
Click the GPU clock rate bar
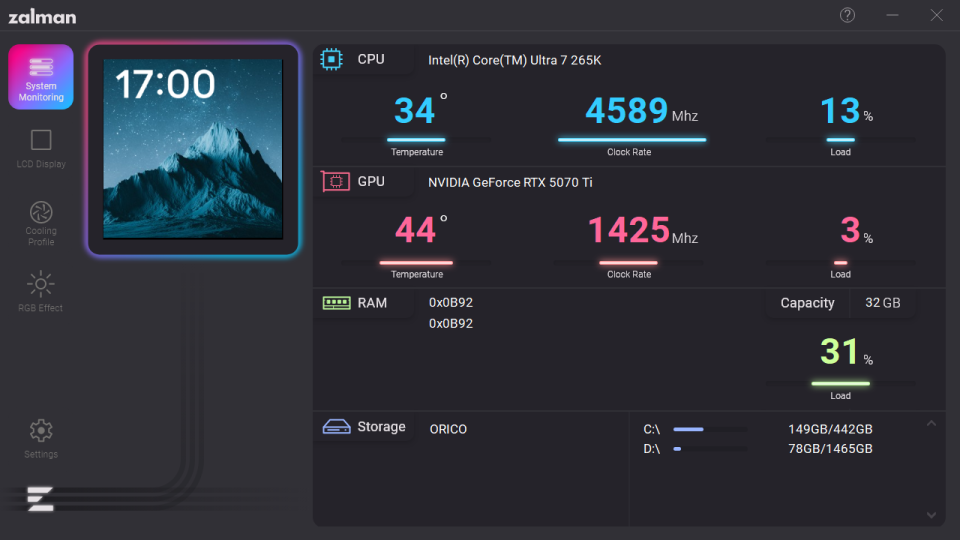pos(629,263)
